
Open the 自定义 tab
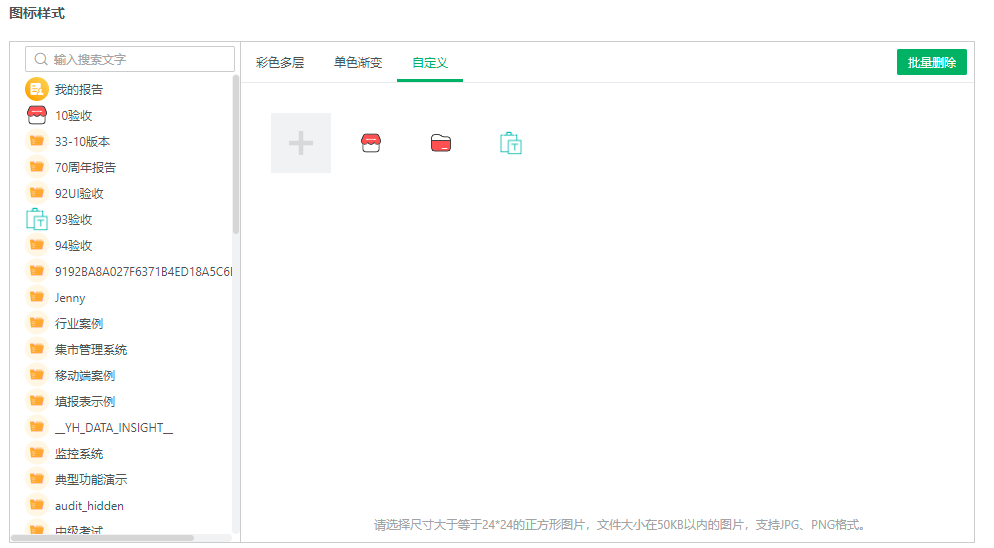point(430,62)
